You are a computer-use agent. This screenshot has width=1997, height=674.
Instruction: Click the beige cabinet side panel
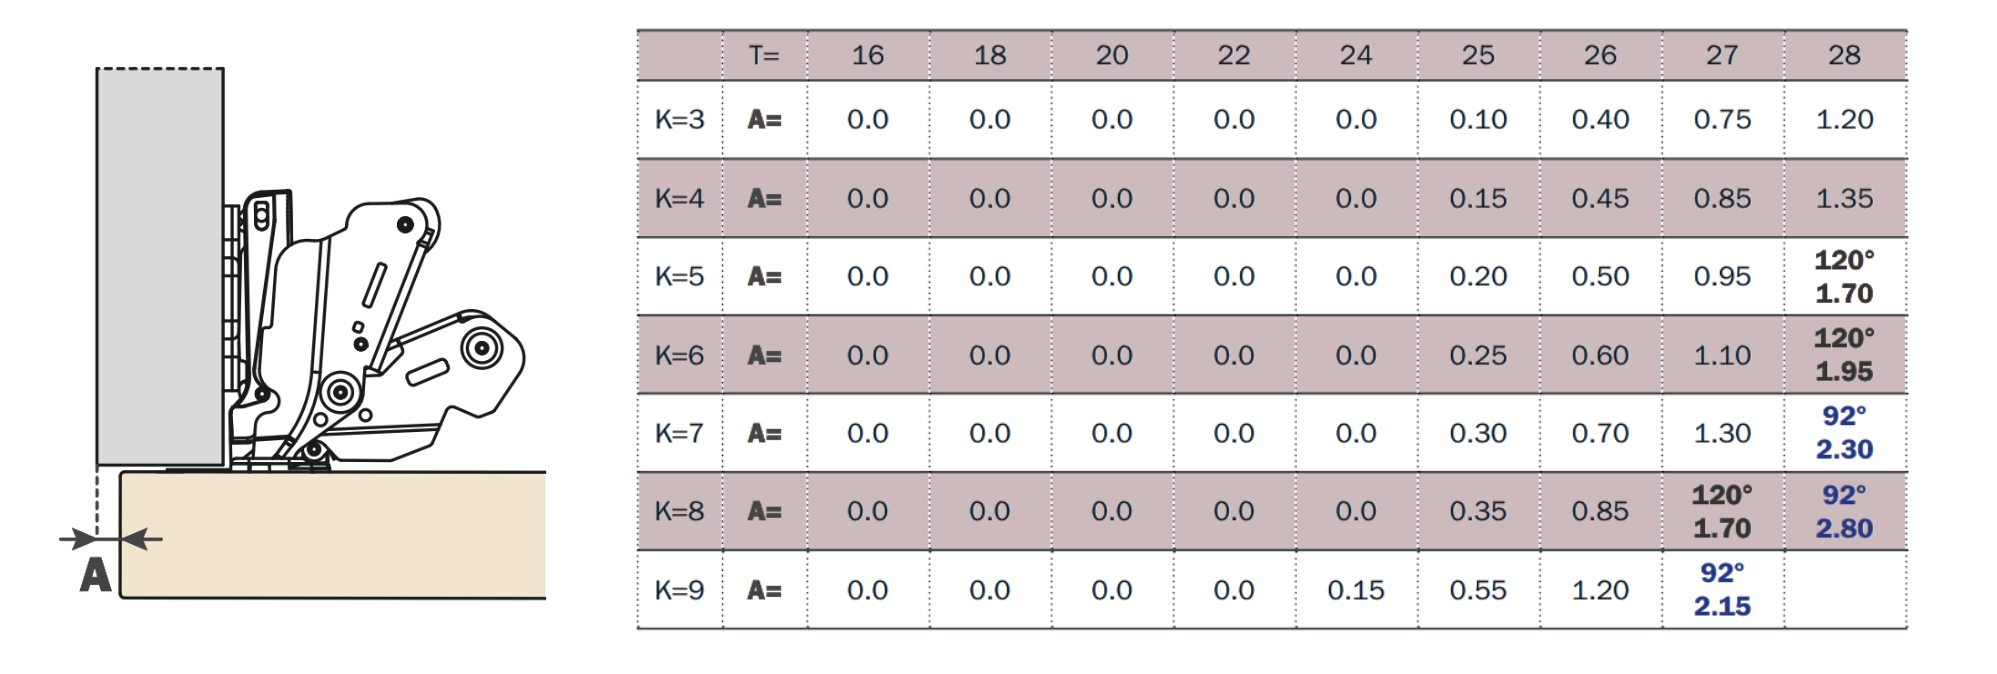point(333,535)
